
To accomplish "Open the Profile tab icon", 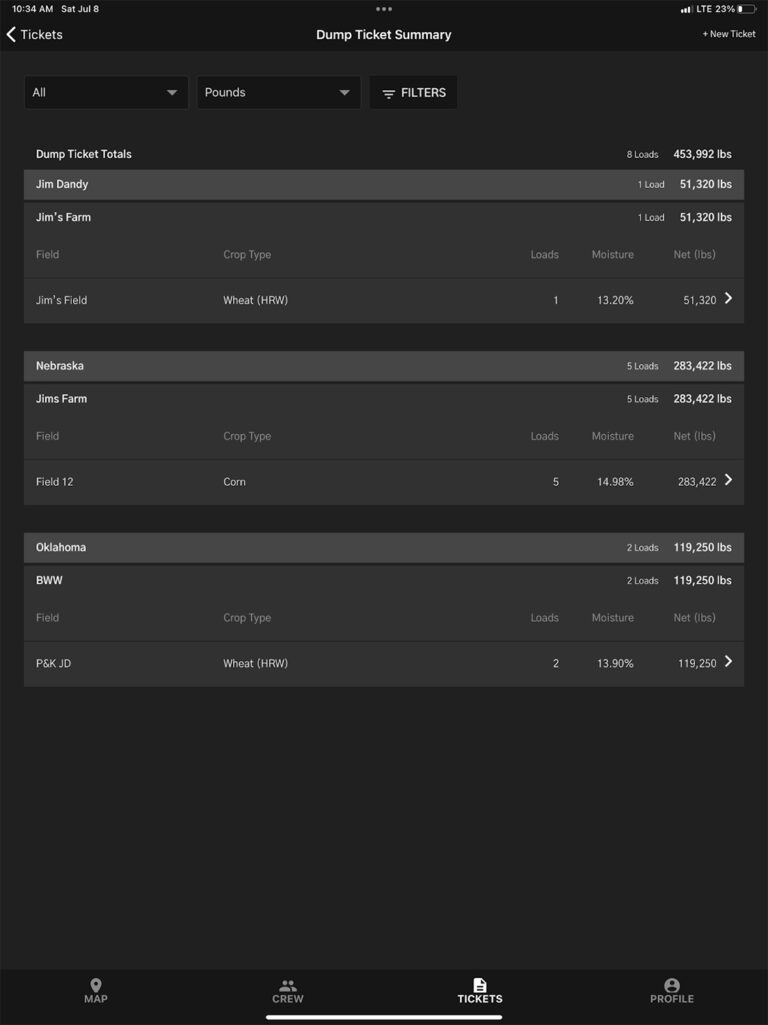I will point(672,985).
